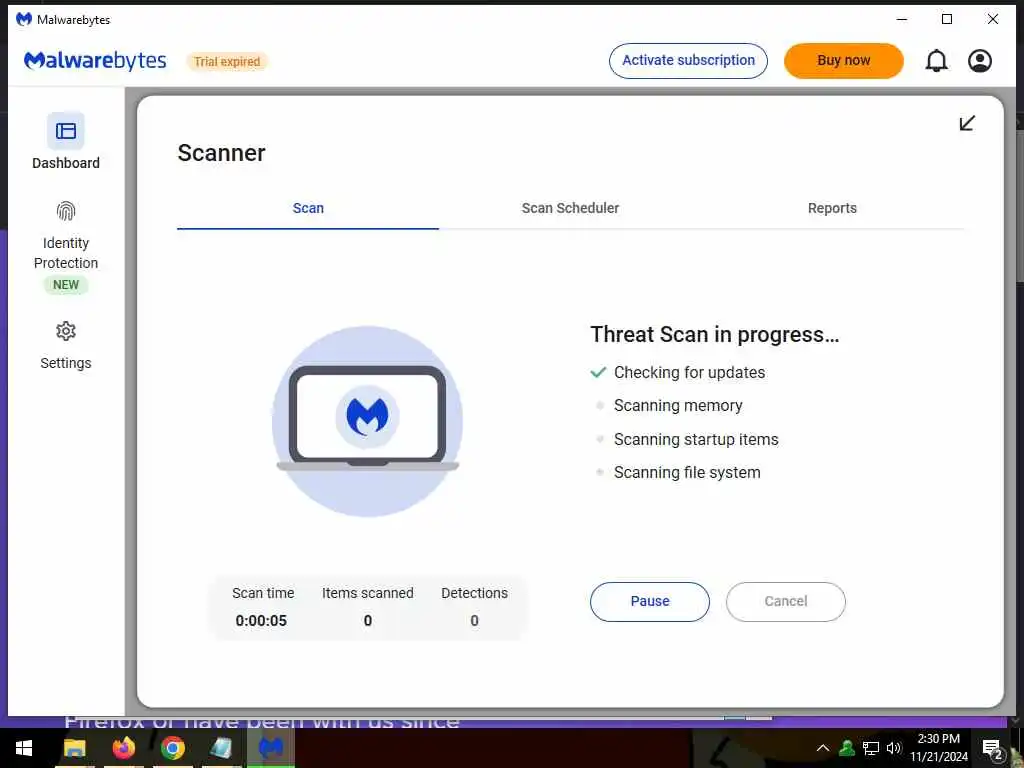Click the green user tray icon
This screenshot has width=1024, height=768.
pyautogui.click(x=847, y=748)
